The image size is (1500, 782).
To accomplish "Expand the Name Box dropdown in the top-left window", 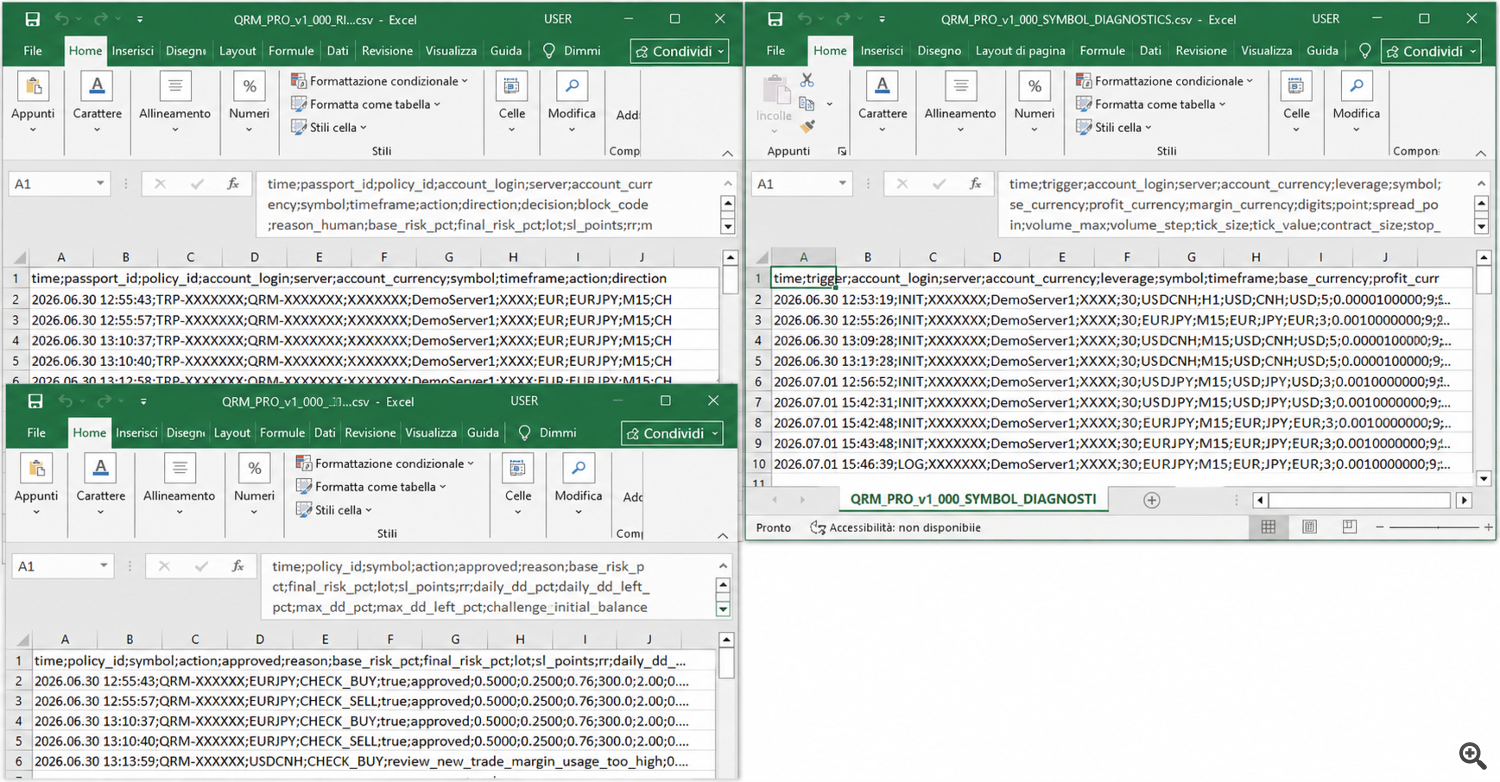I will pyautogui.click(x=100, y=184).
